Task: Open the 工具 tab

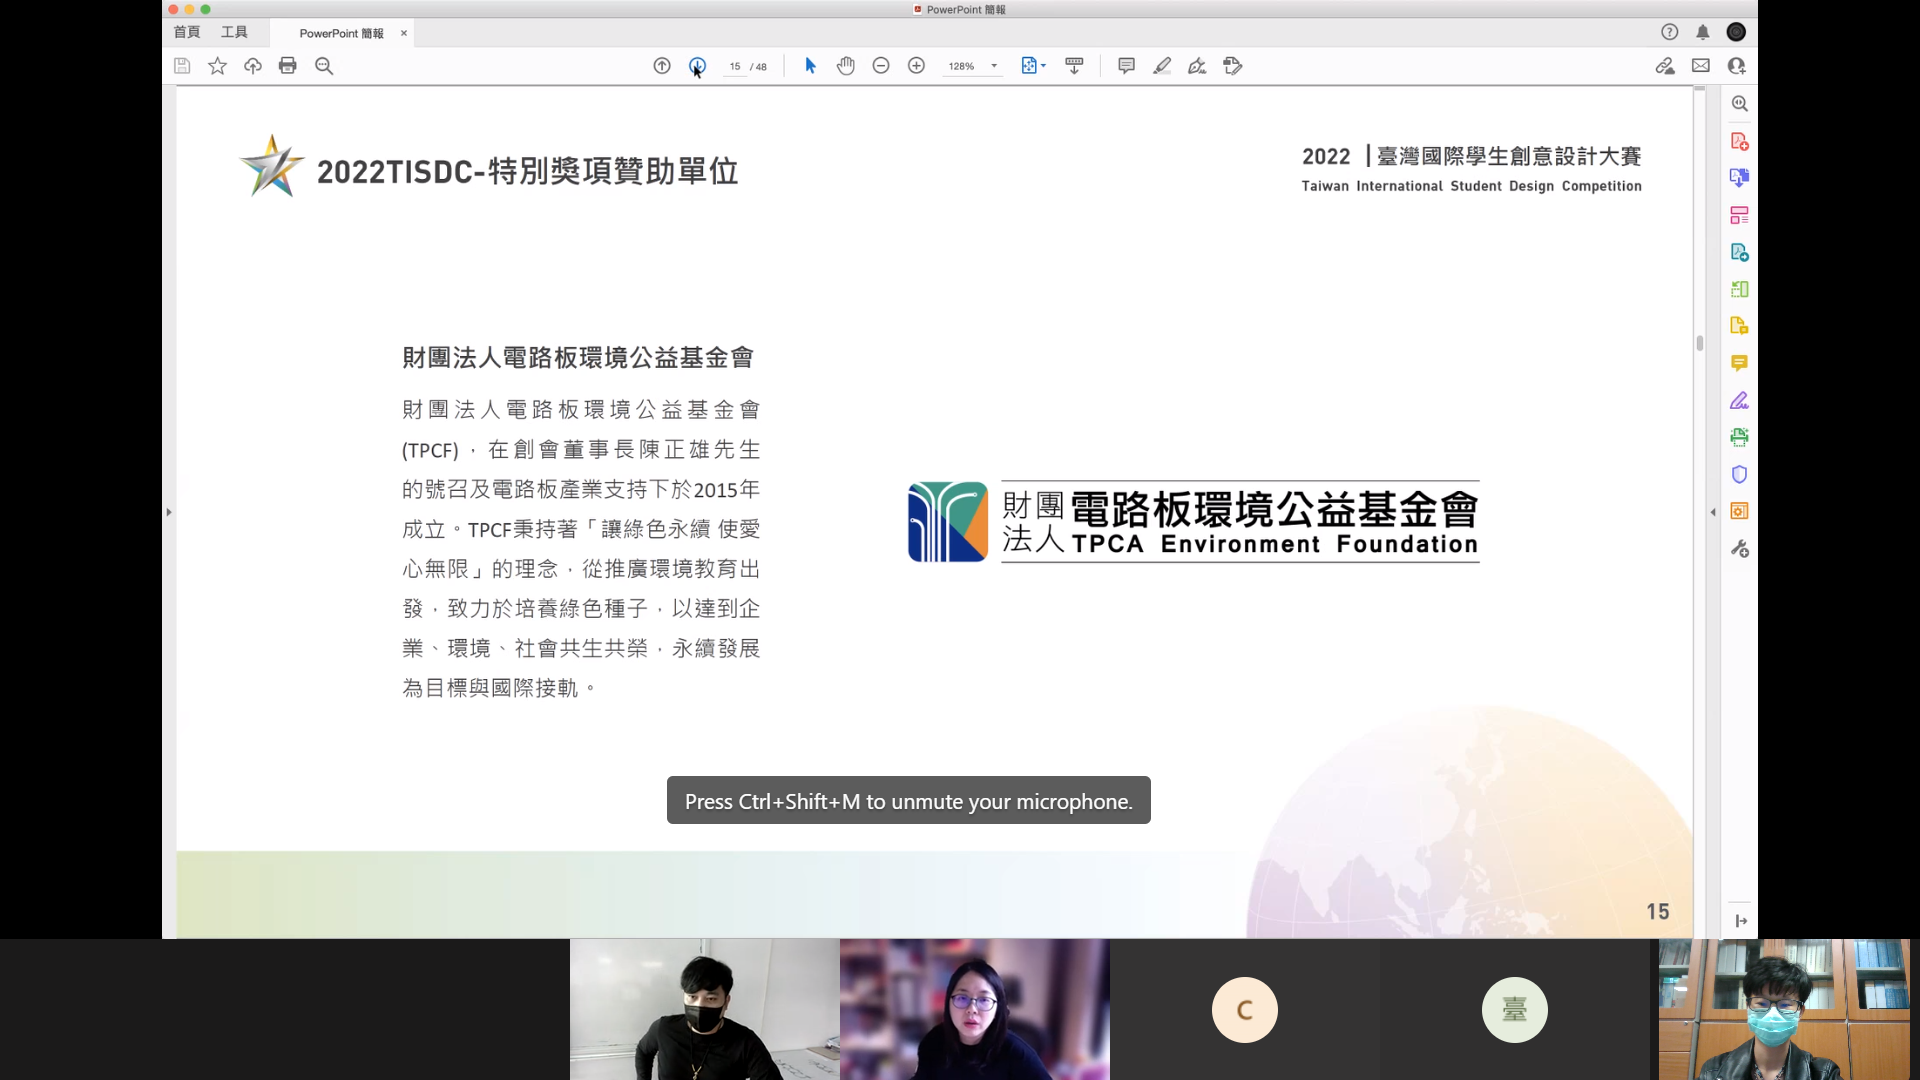Action: pyautogui.click(x=234, y=32)
